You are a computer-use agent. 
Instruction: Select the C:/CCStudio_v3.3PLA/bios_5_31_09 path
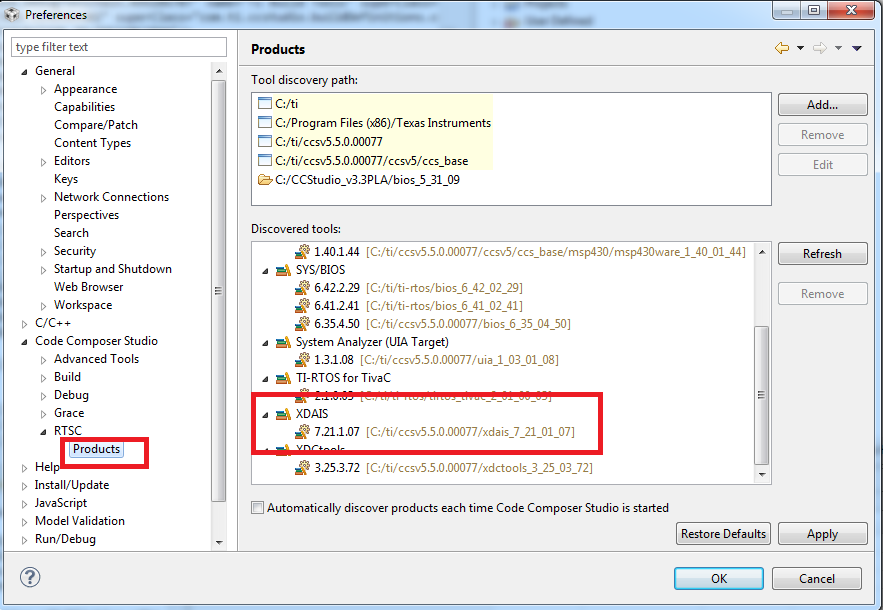coord(367,180)
